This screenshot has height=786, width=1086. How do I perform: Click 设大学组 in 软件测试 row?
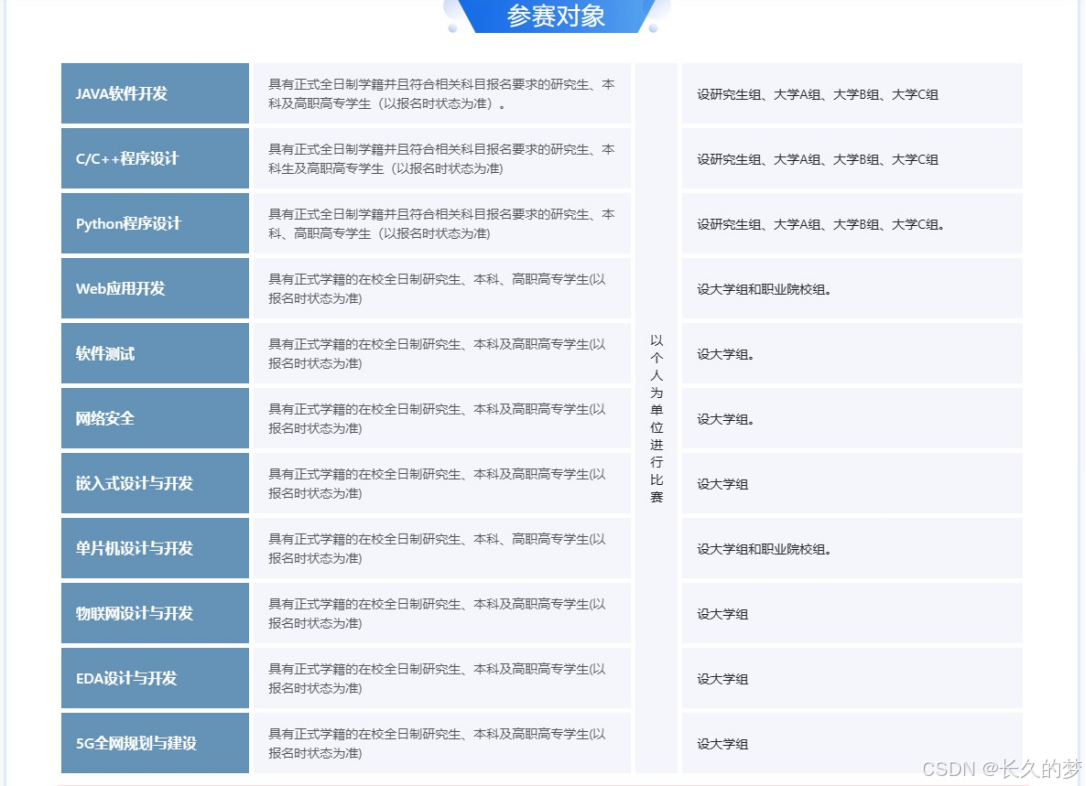[x=725, y=355]
